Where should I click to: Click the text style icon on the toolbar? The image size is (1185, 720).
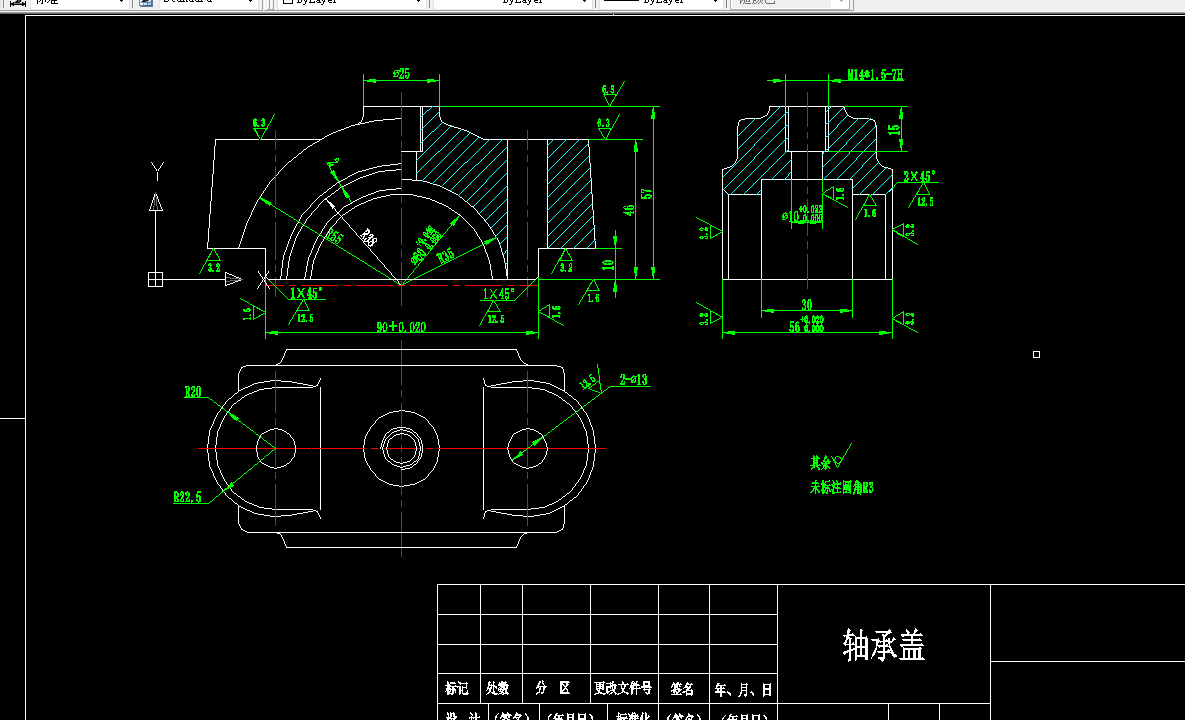[x=145, y=4]
